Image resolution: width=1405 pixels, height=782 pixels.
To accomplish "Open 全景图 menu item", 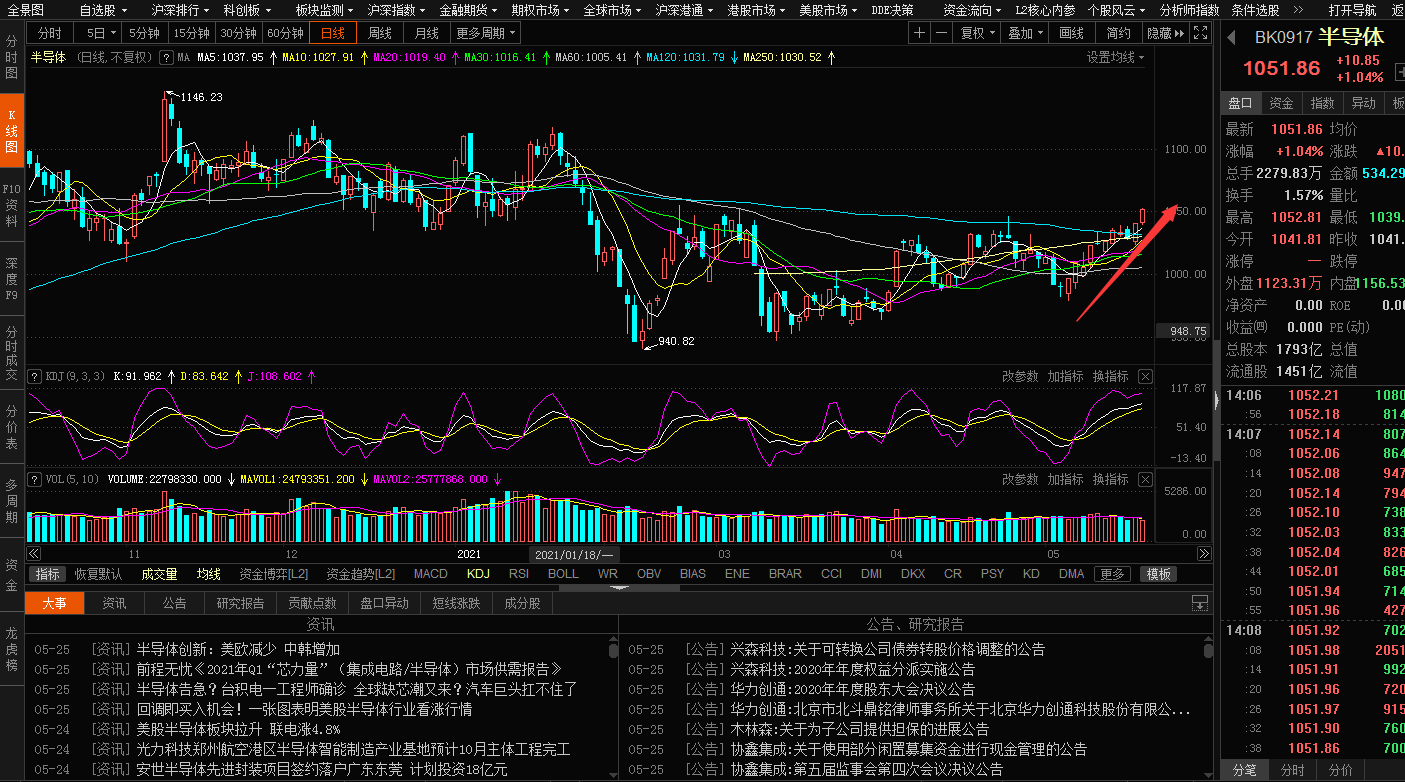I will pos(25,10).
